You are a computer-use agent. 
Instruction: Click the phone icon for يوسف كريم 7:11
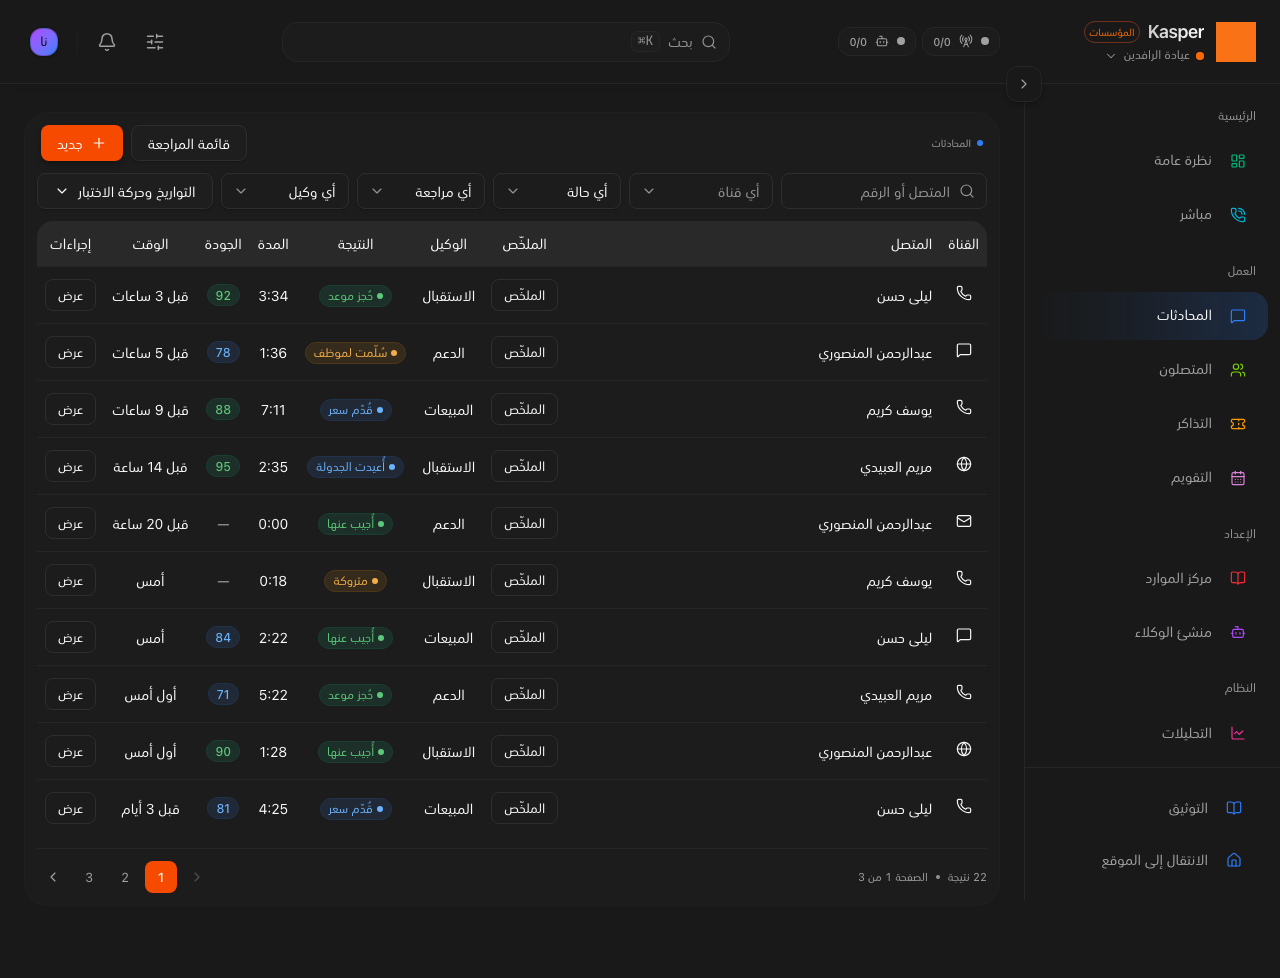pyautogui.click(x=964, y=407)
